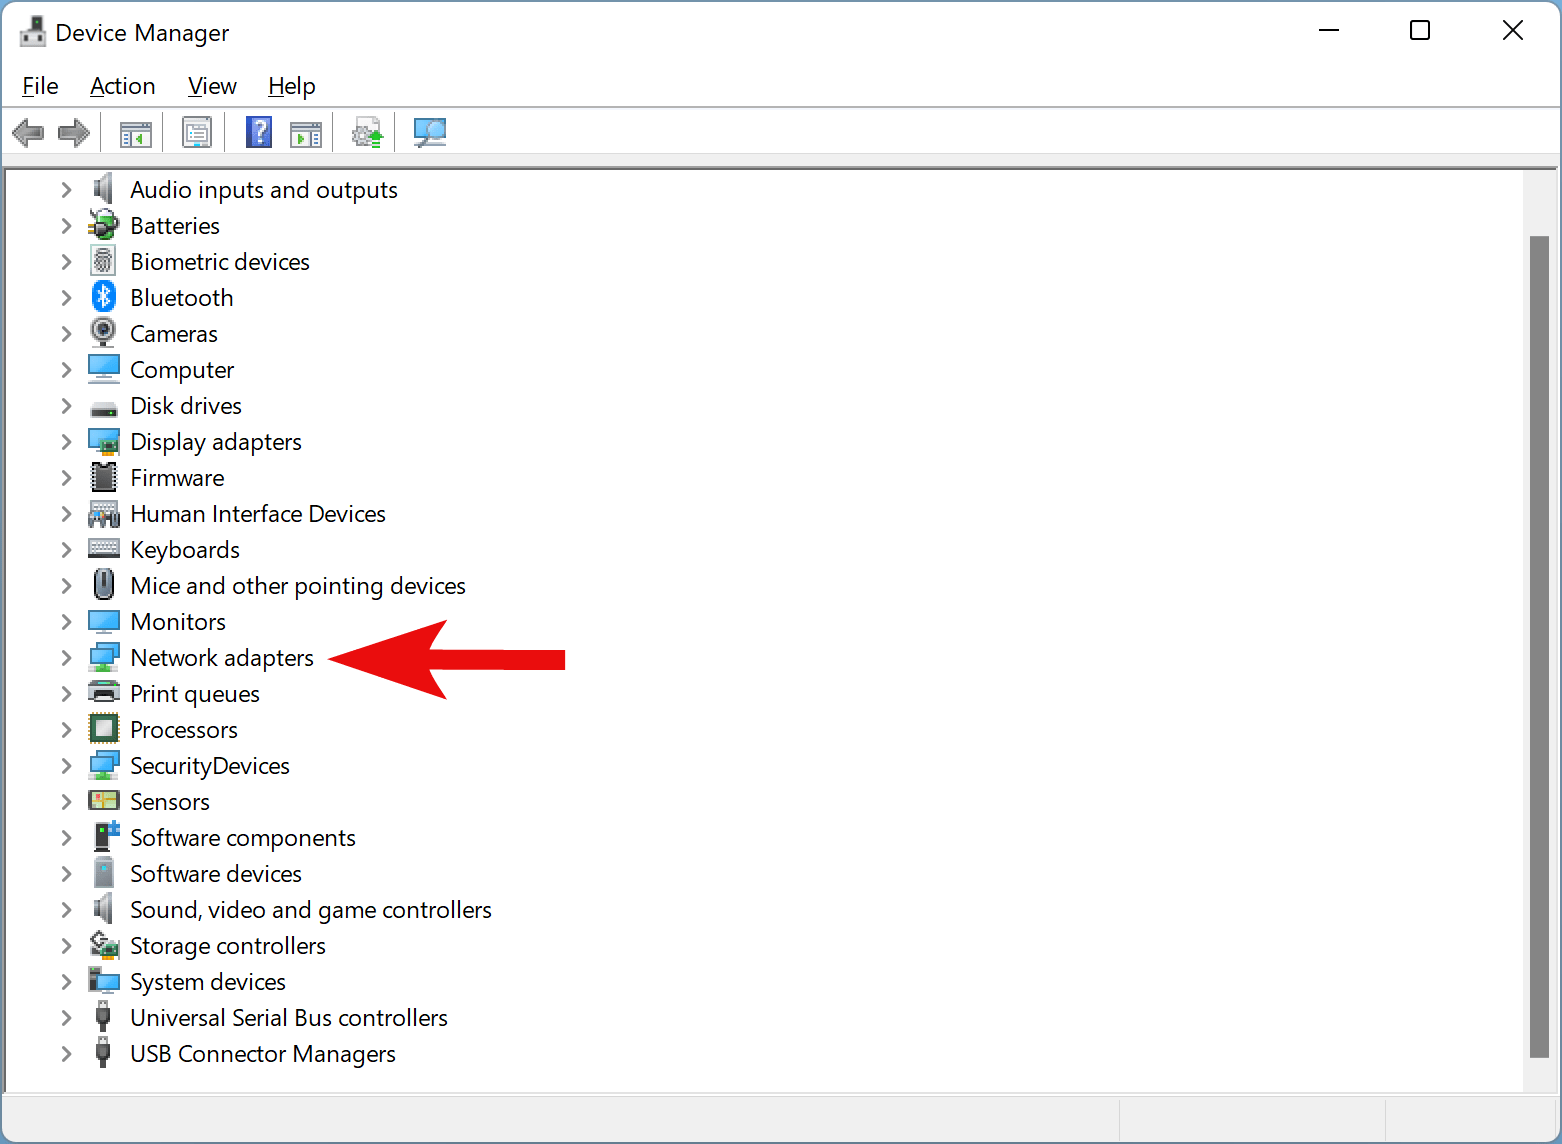Image resolution: width=1562 pixels, height=1144 pixels.
Task: Open the View menu
Action: pyautogui.click(x=211, y=86)
